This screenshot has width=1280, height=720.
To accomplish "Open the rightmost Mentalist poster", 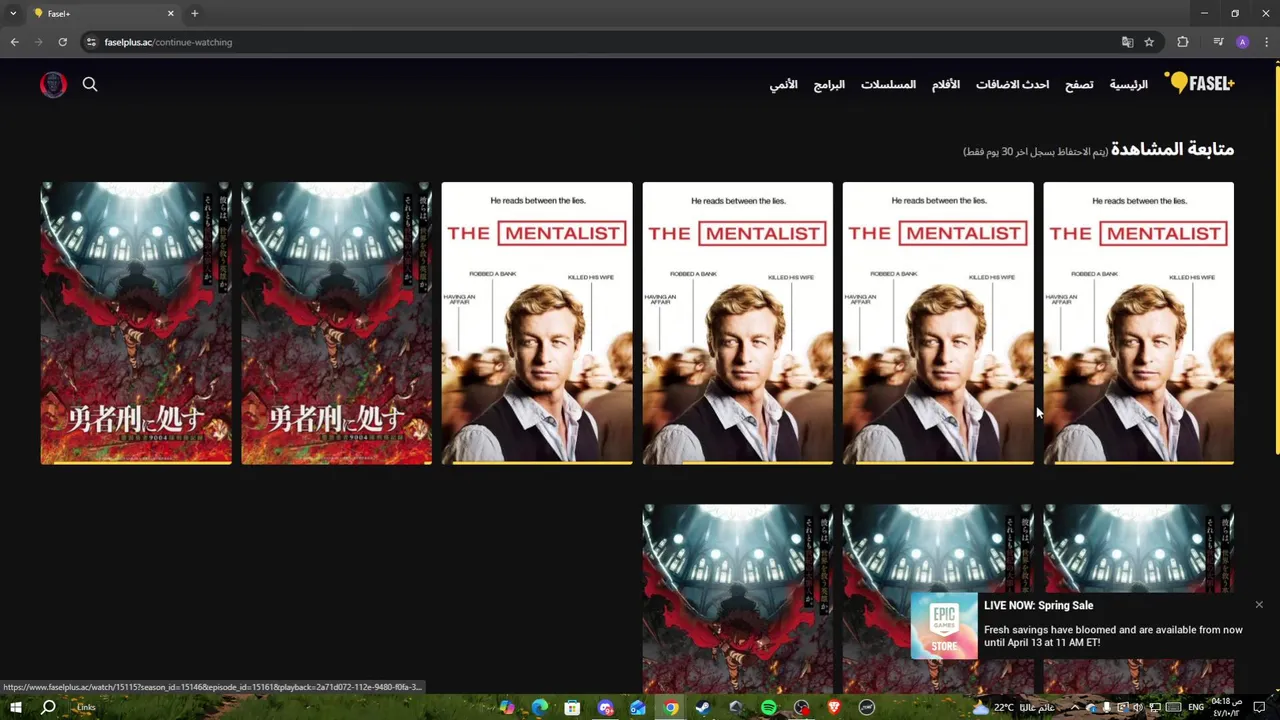I will coord(1138,323).
